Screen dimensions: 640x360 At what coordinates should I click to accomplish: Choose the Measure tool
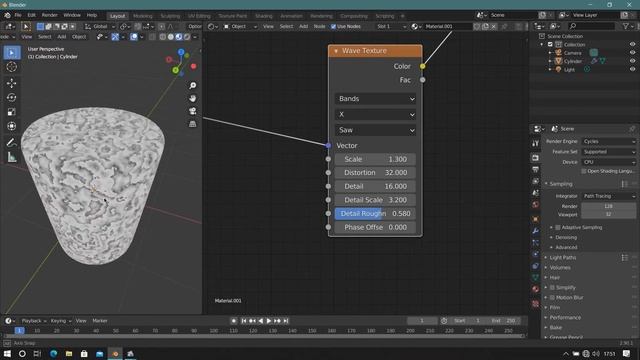[11, 157]
